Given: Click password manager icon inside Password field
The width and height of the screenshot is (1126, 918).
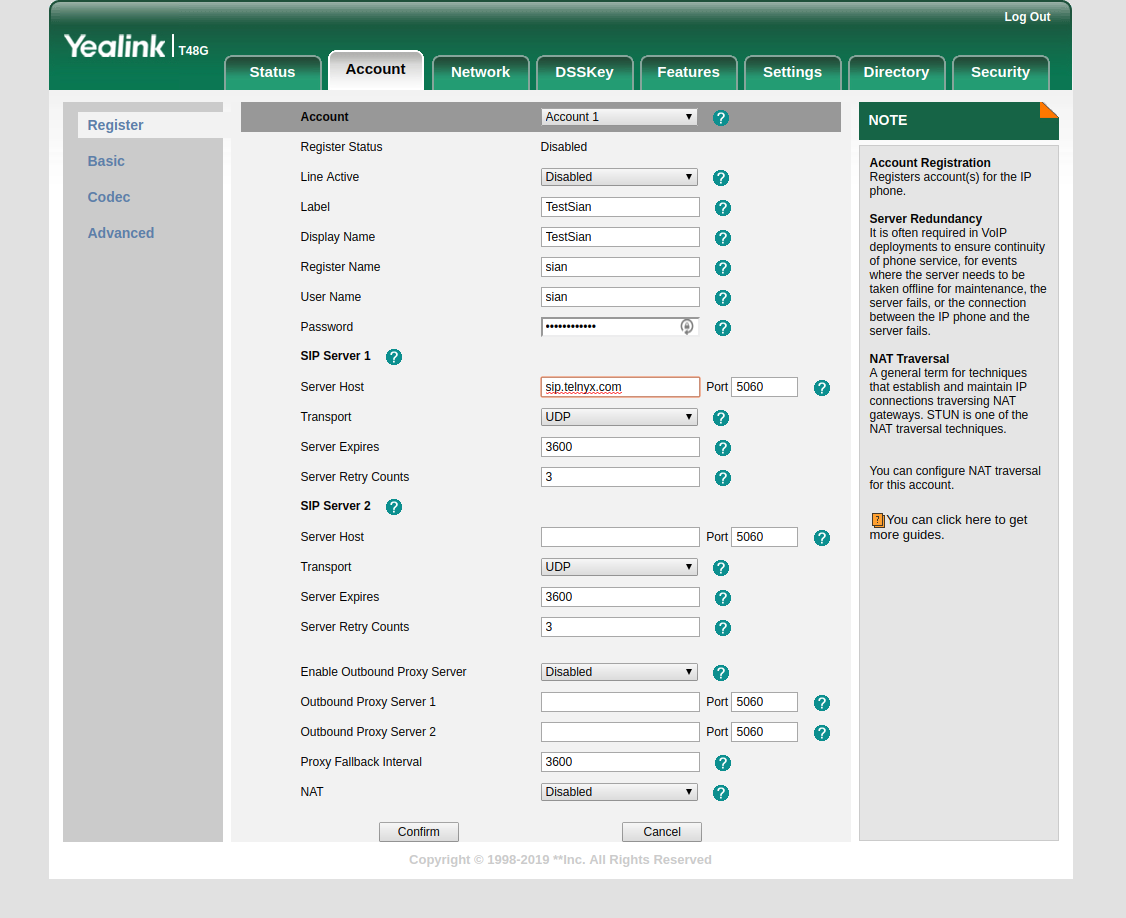Looking at the screenshot, I should 687,327.
